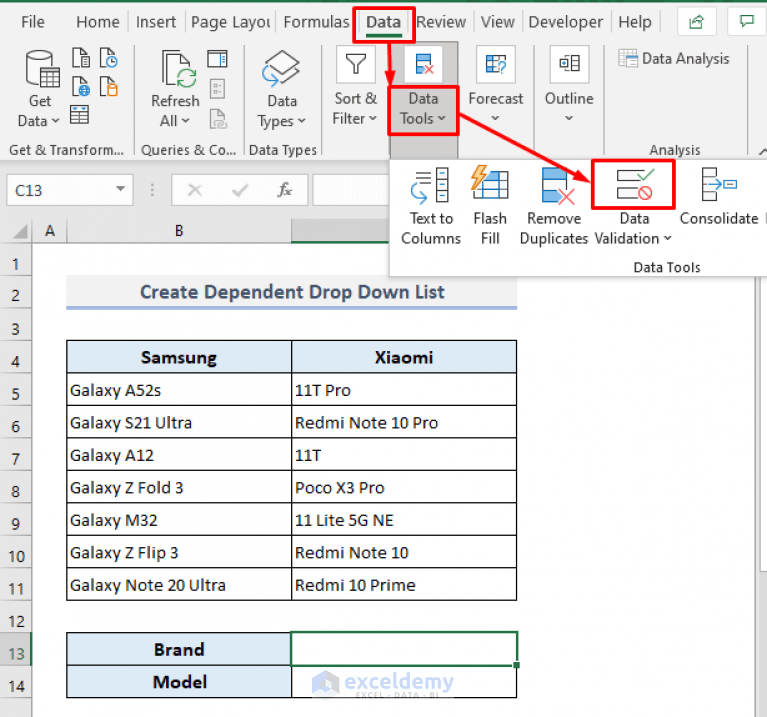Expand the Forecast dropdown chevron
This screenshot has width=767, height=717.
point(495,118)
